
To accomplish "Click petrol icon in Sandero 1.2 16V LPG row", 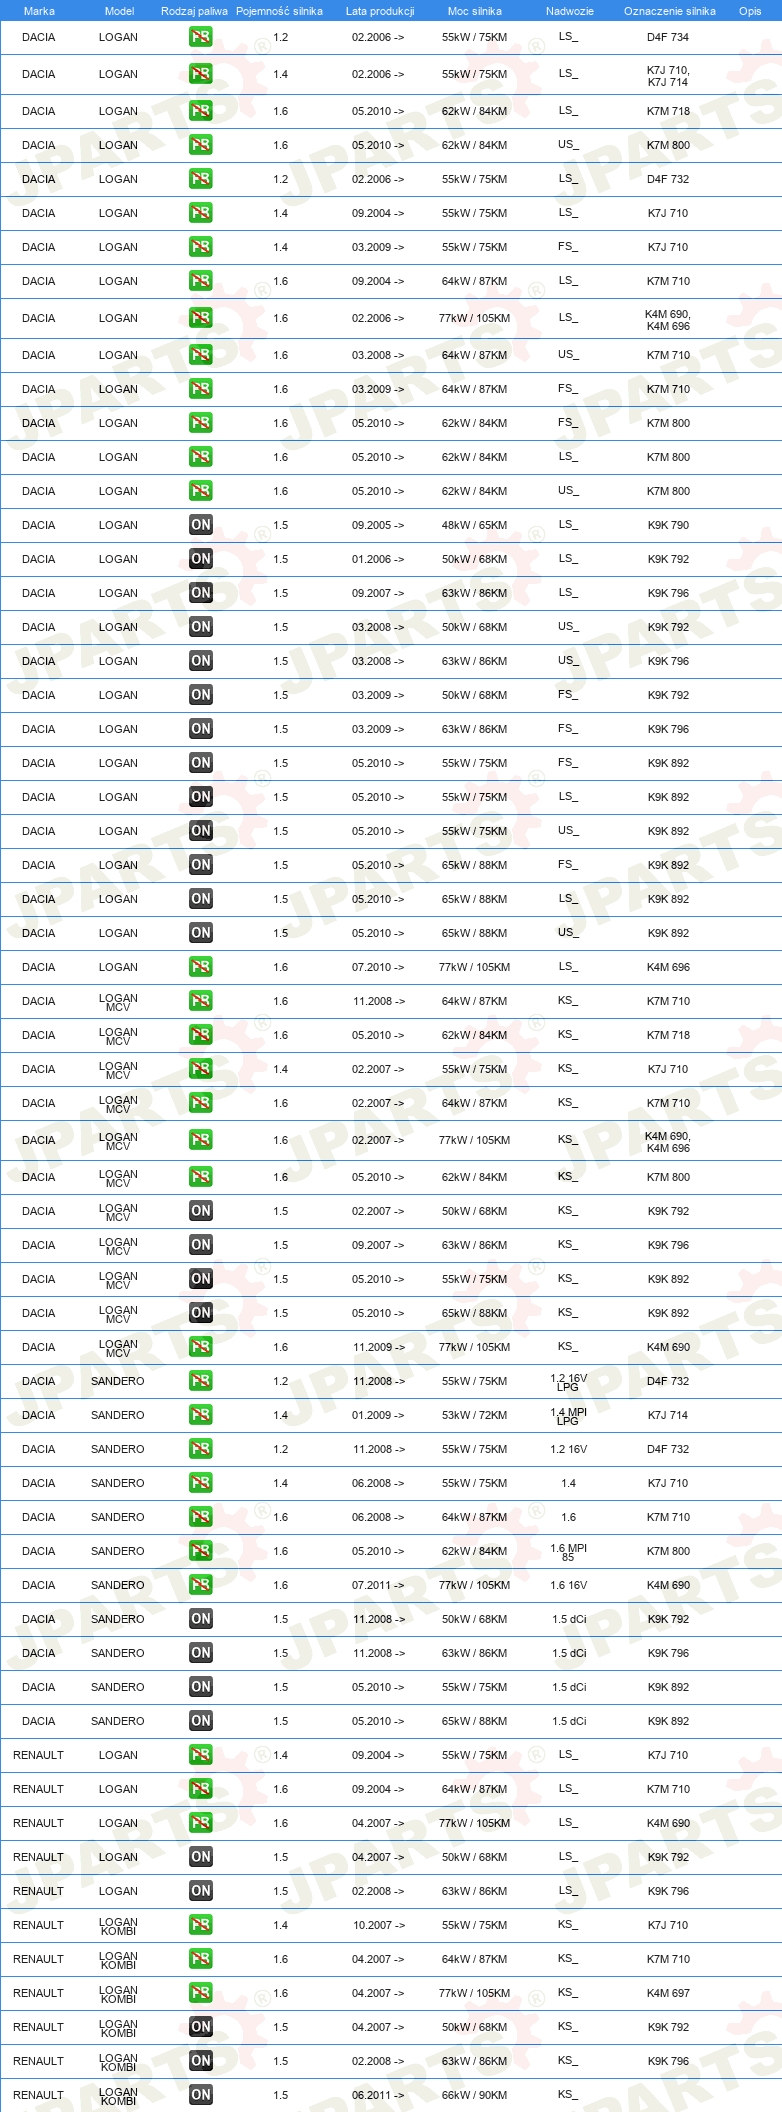I will (201, 1381).
